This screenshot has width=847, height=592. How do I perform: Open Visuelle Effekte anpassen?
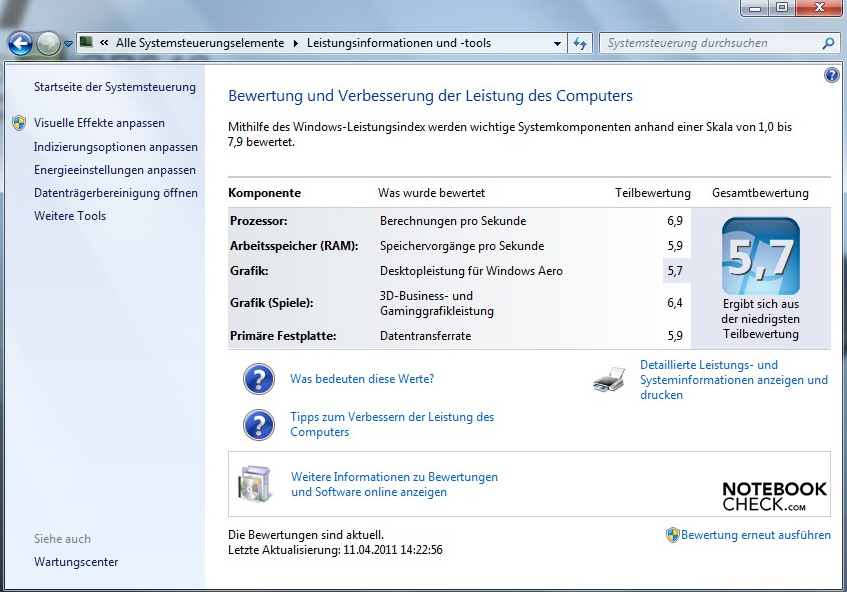click(x=99, y=123)
